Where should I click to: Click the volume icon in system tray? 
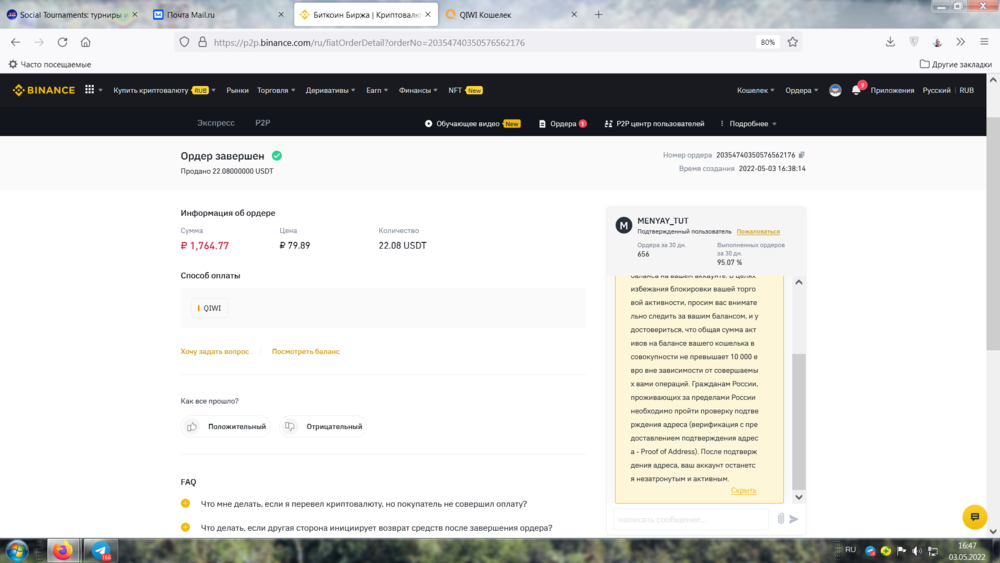coord(917,551)
